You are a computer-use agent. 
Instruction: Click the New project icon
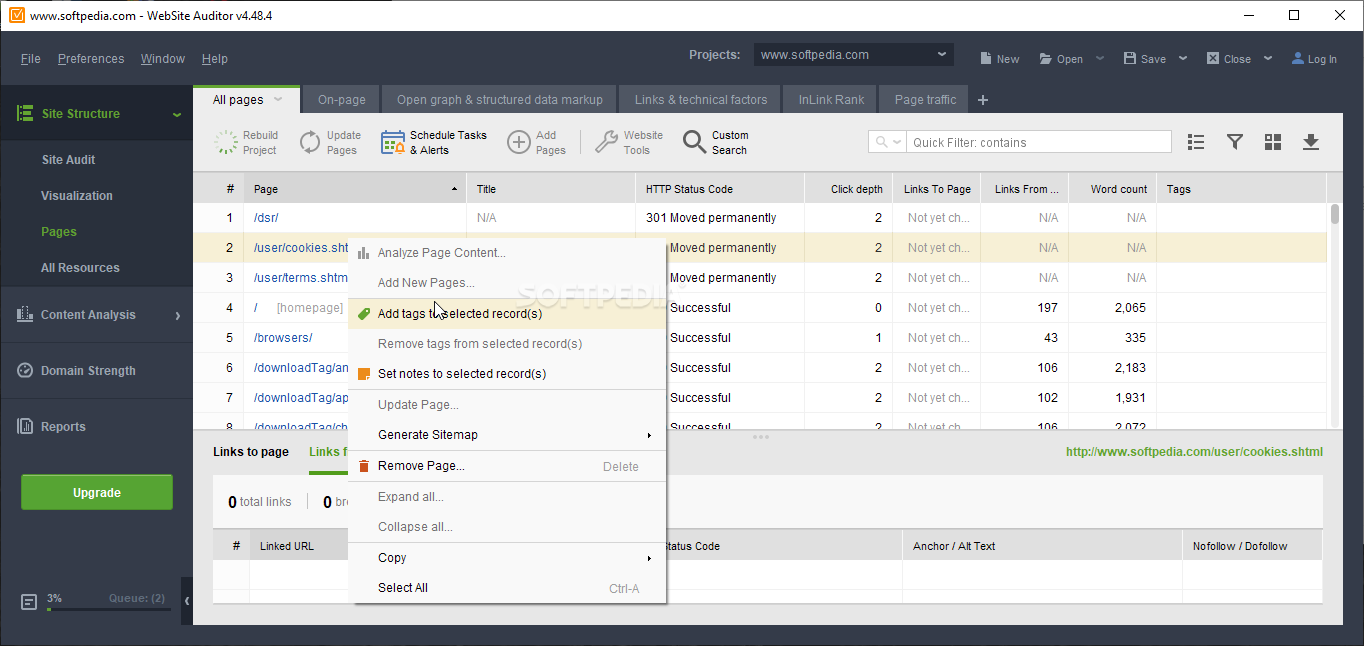pyautogui.click(x=985, y=58)
